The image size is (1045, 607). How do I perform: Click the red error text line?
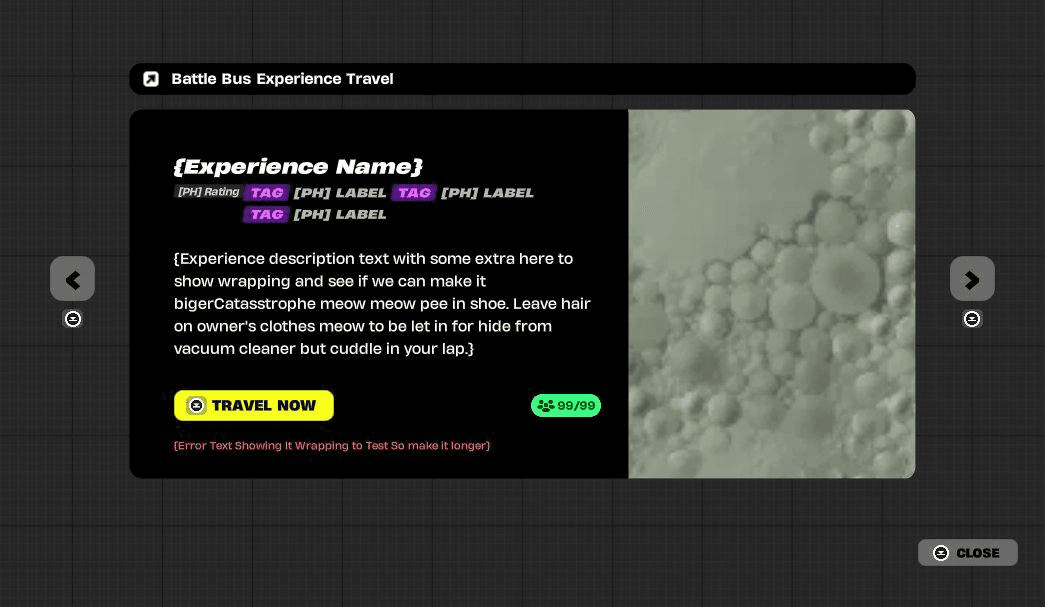pos(332,445)
